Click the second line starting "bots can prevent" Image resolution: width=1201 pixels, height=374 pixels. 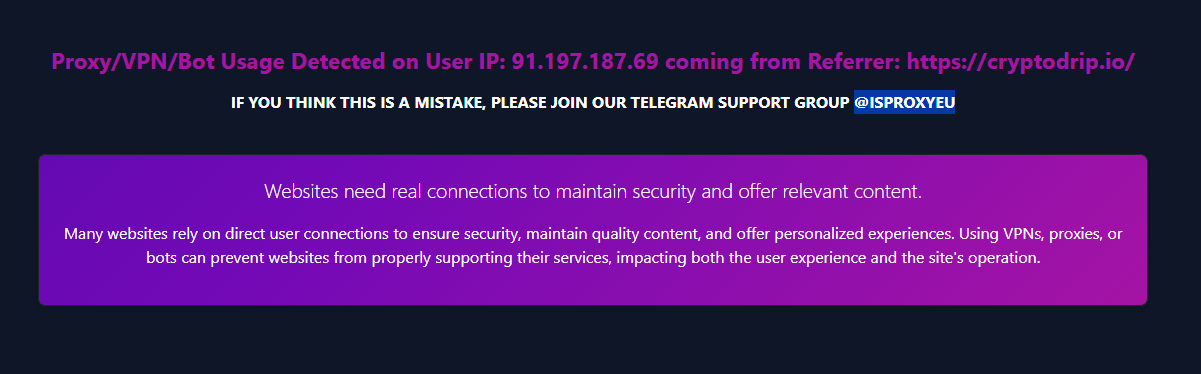[593, 258]
